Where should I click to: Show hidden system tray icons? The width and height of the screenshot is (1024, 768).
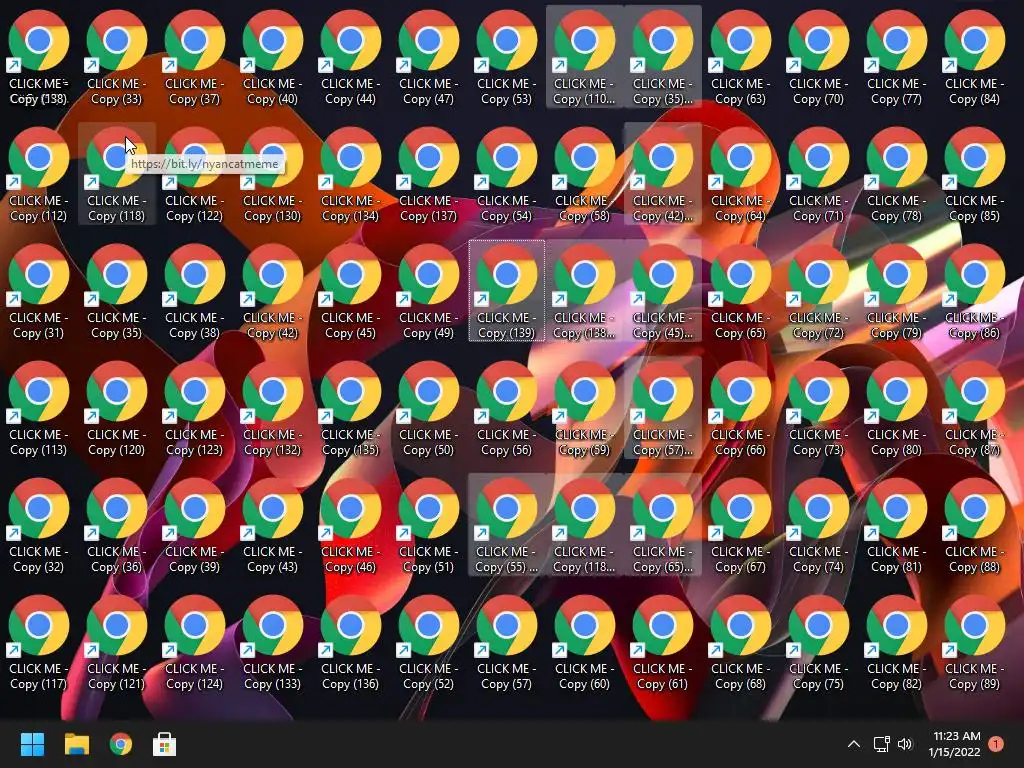[x=854, y=744]
